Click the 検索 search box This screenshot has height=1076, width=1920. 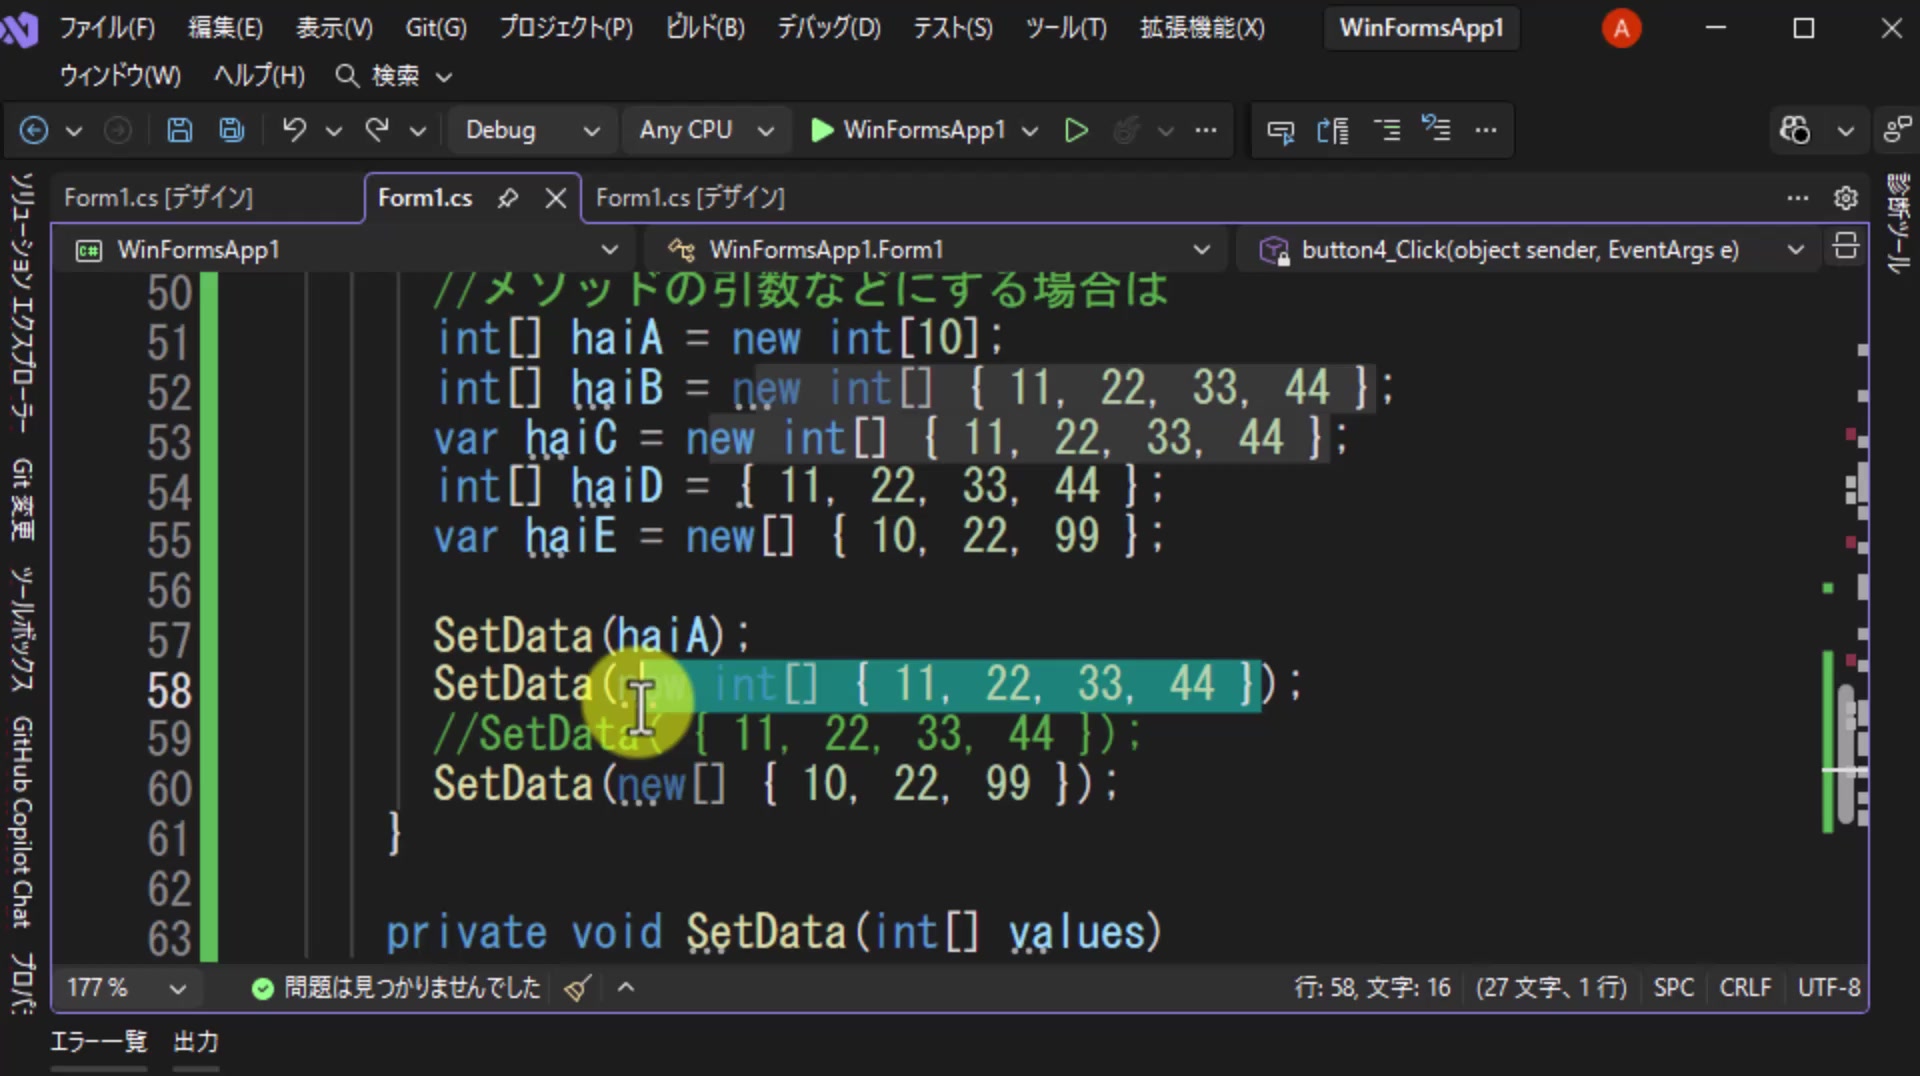click(394, 76)
